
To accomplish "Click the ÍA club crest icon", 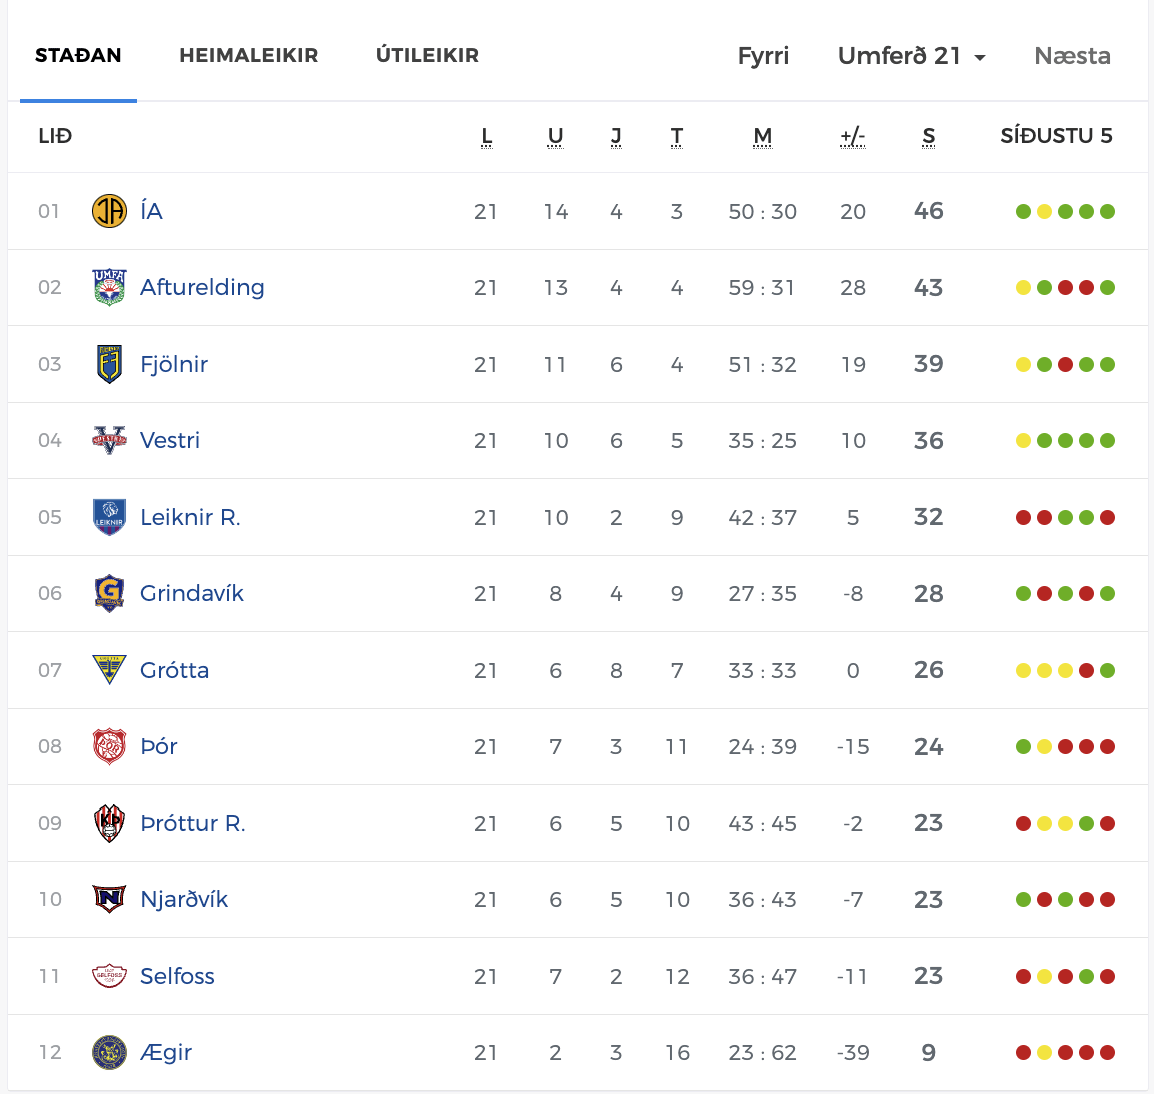I will pyautogui.click(x=109, y=211).
